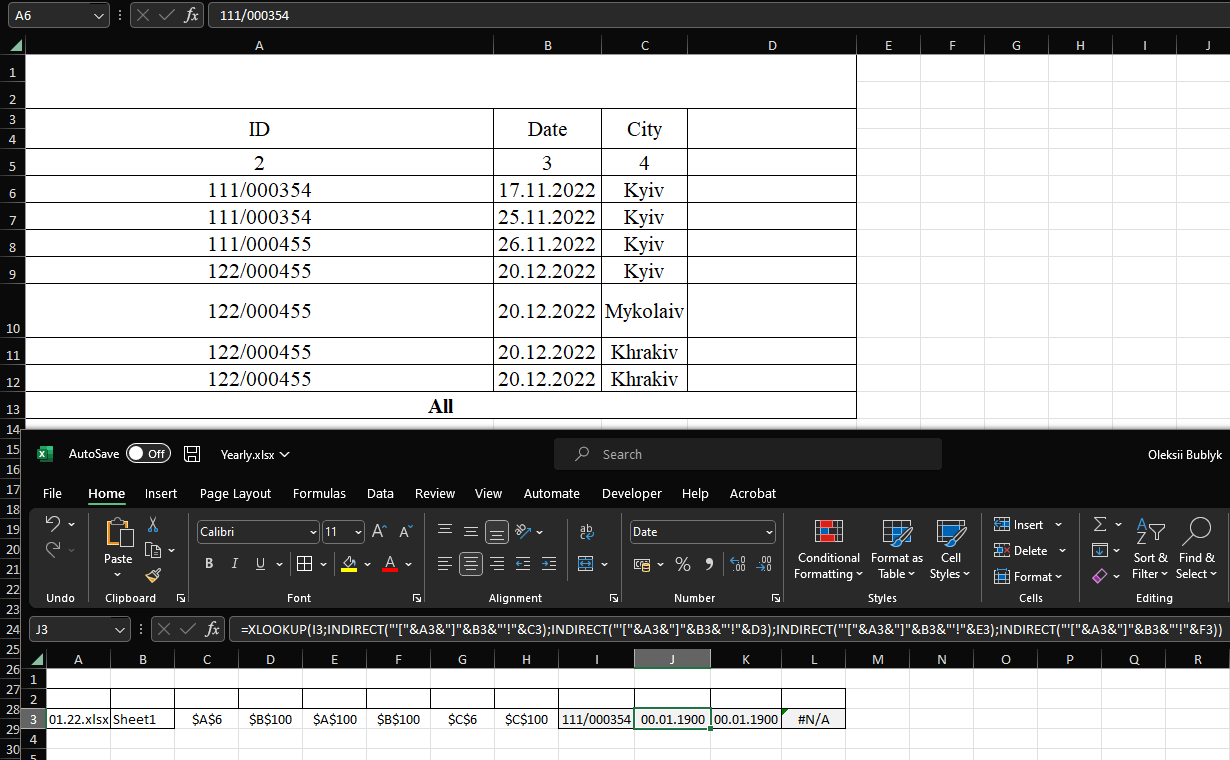Click the AutoSum icon

coord(1099,523)
